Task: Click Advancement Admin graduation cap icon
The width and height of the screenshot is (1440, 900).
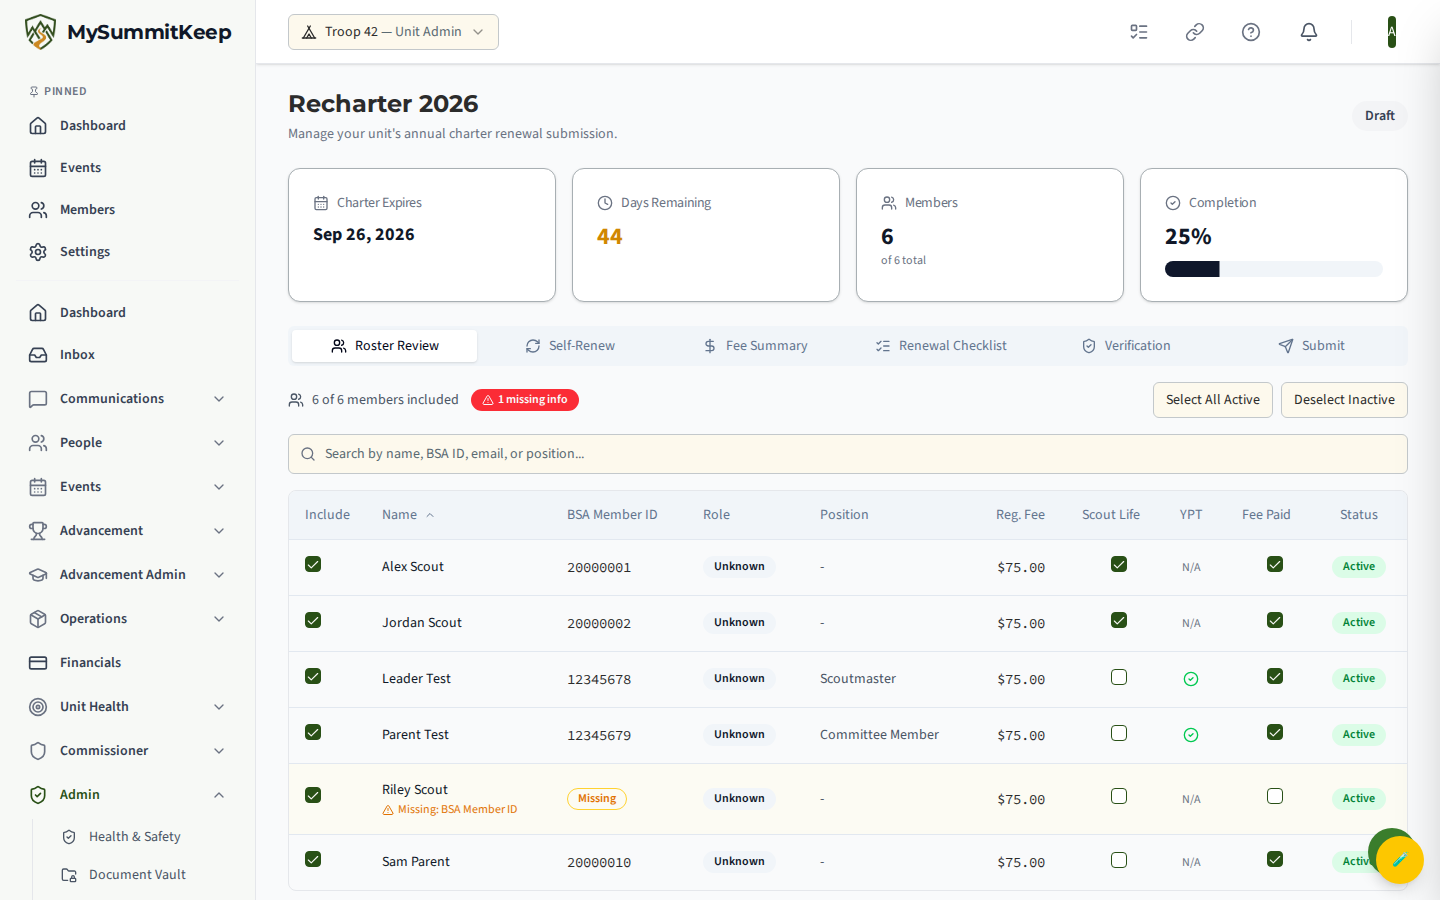Action: point(38,574)
